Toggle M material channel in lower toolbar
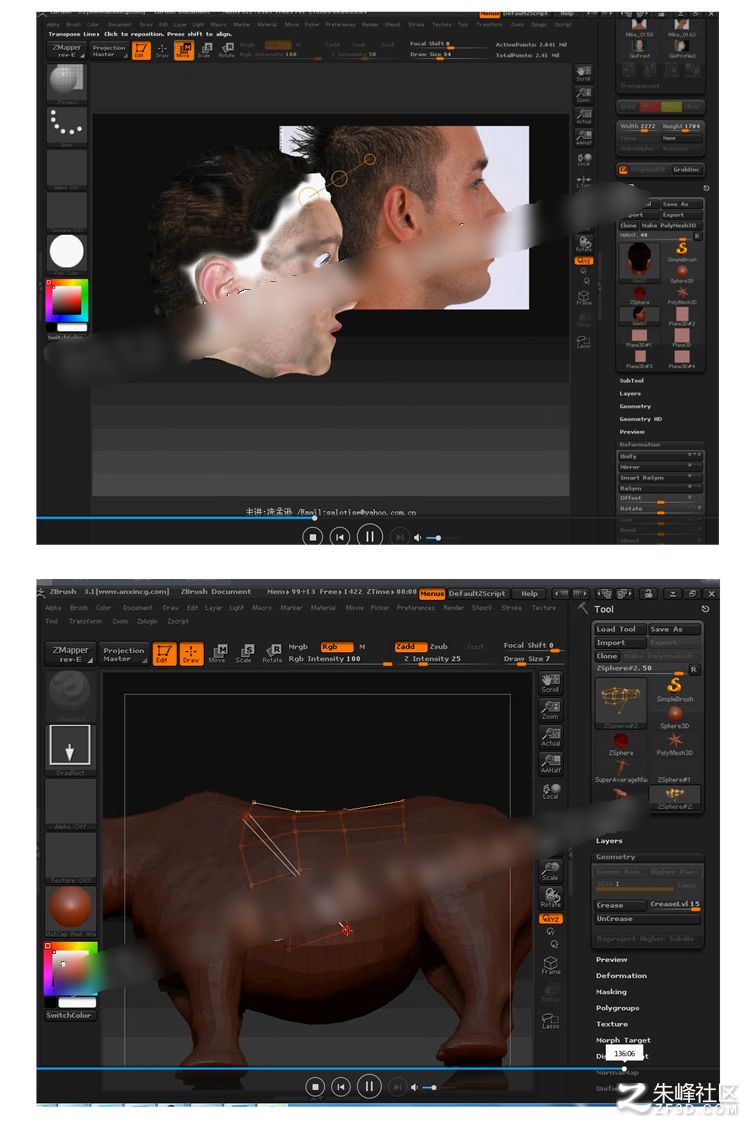Viewport: 750px width, 1125px height. point(362,646)
